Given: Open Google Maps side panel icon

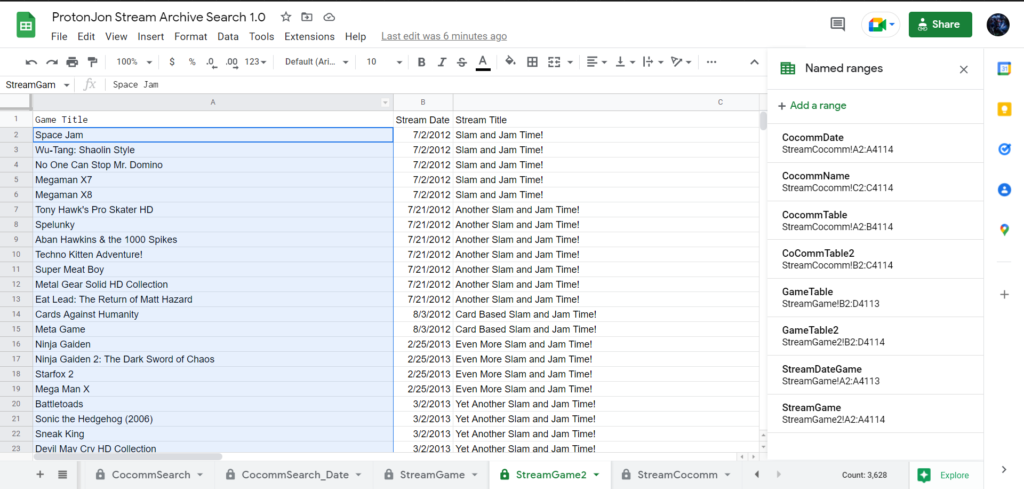Looking at the screenshot, I should (1004, 230).
